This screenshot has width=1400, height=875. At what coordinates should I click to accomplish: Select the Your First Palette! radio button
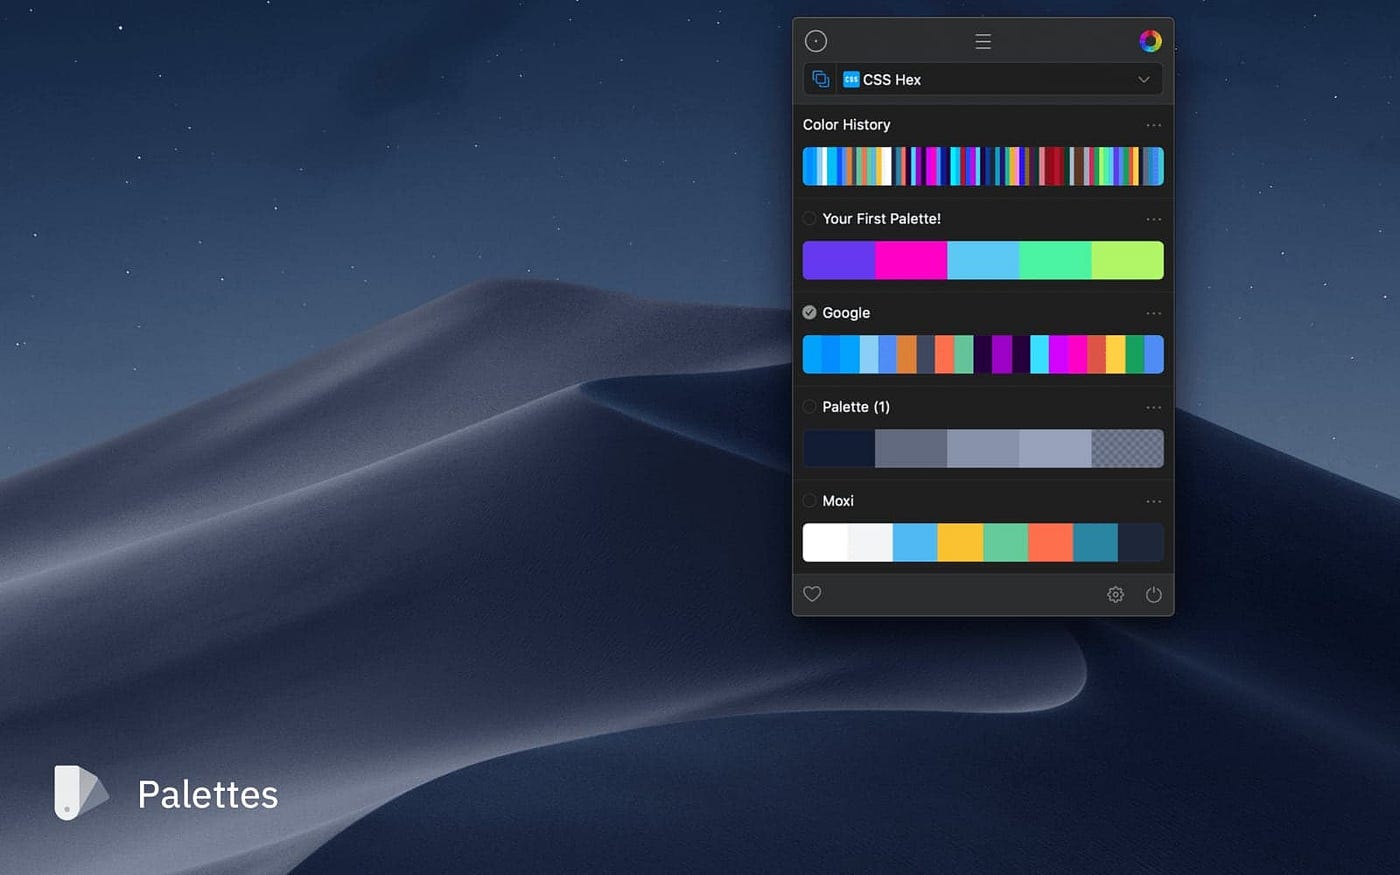pyautogui.click(x=809, y=218)
